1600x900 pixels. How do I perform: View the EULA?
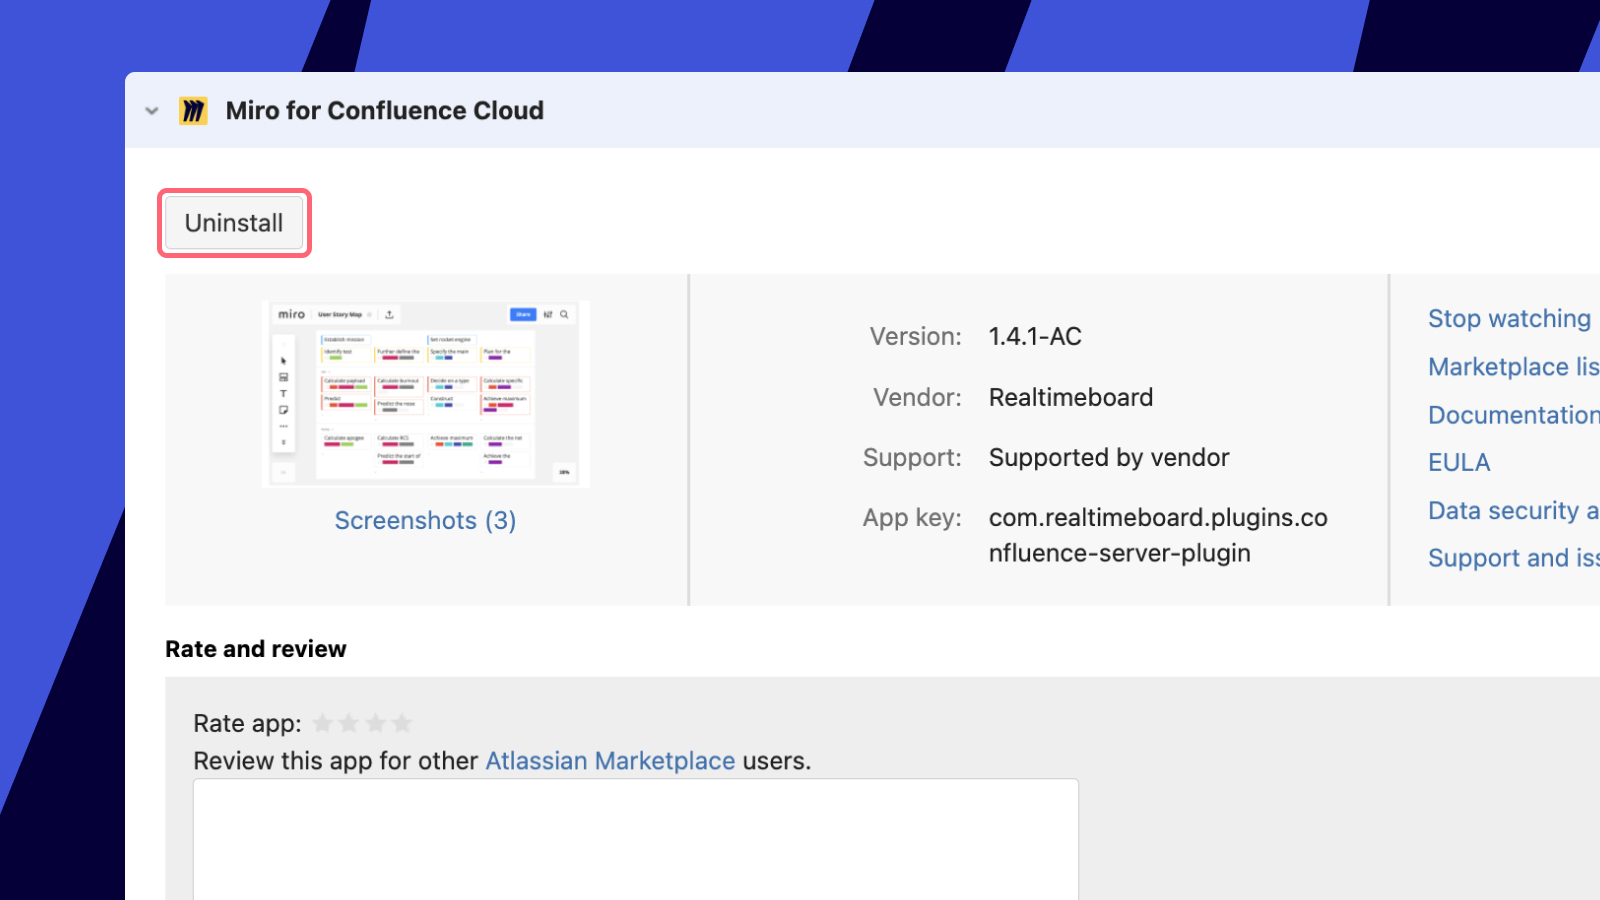click(x=1459, y=461)
